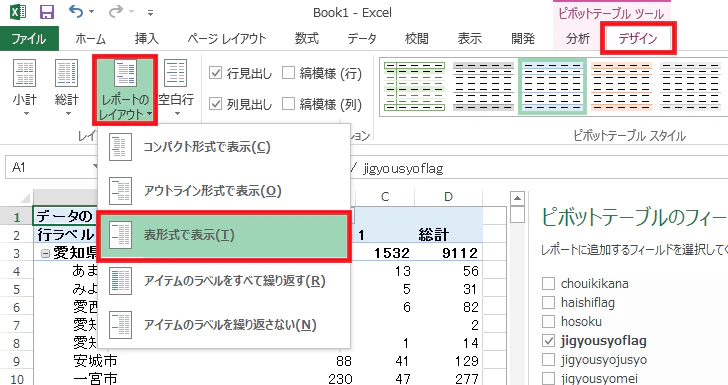Select 表形式で表示 layout option

click(x=224, y=235)
